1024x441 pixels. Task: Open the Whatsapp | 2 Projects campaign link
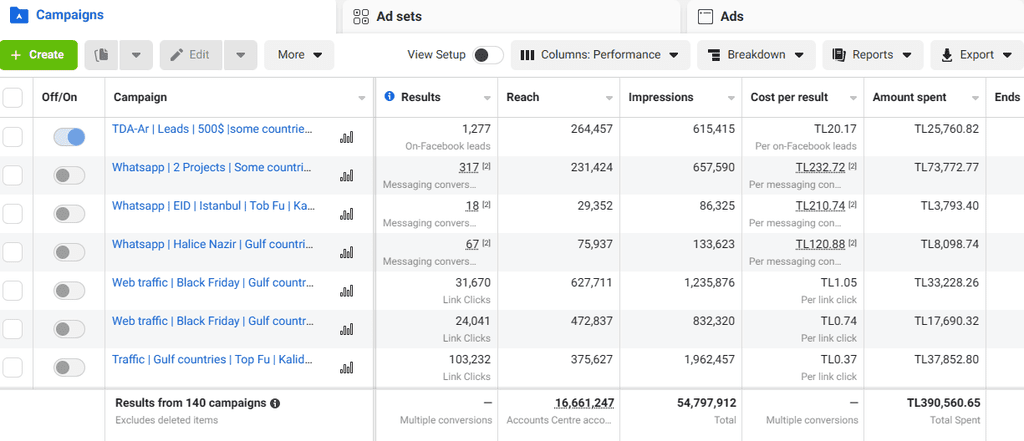click(212, 168)
